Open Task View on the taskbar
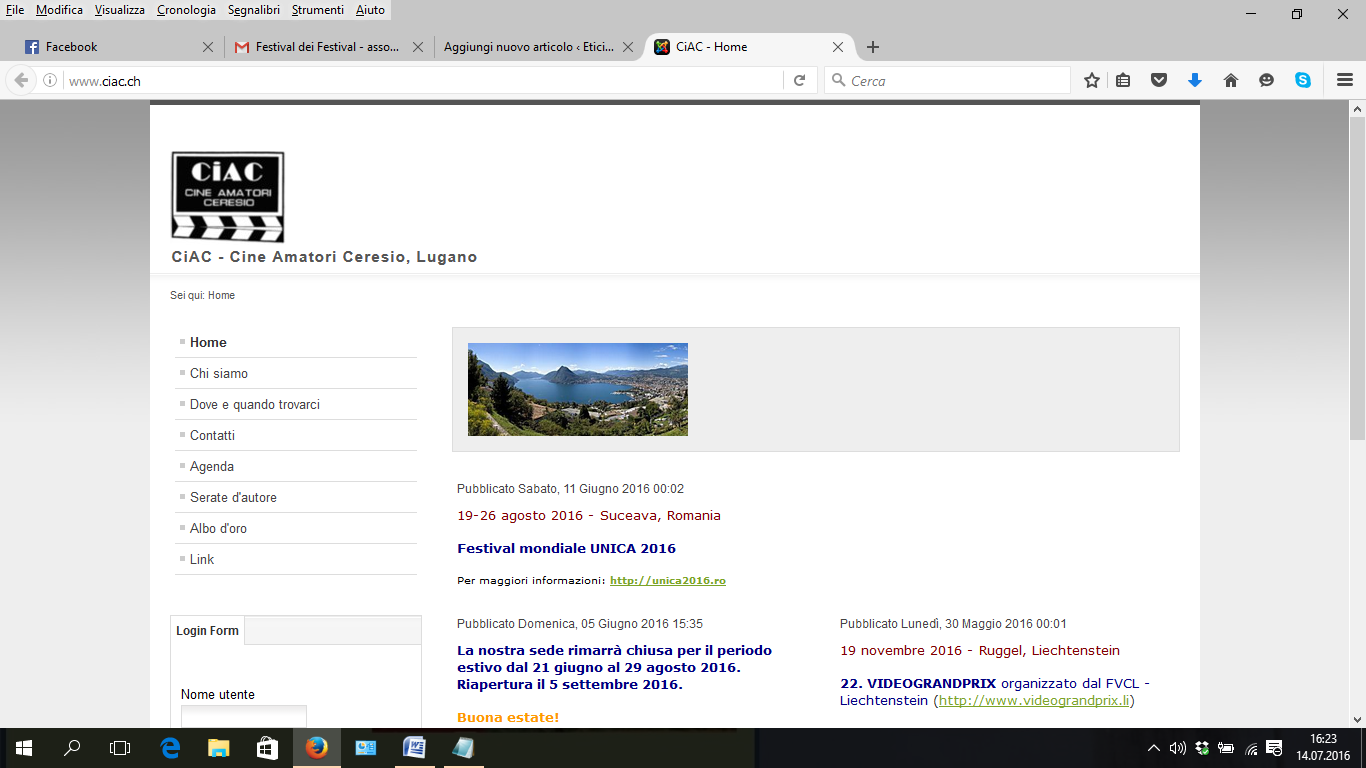The height and width of the screenshot is (768, 1366). tap(120, 748)
